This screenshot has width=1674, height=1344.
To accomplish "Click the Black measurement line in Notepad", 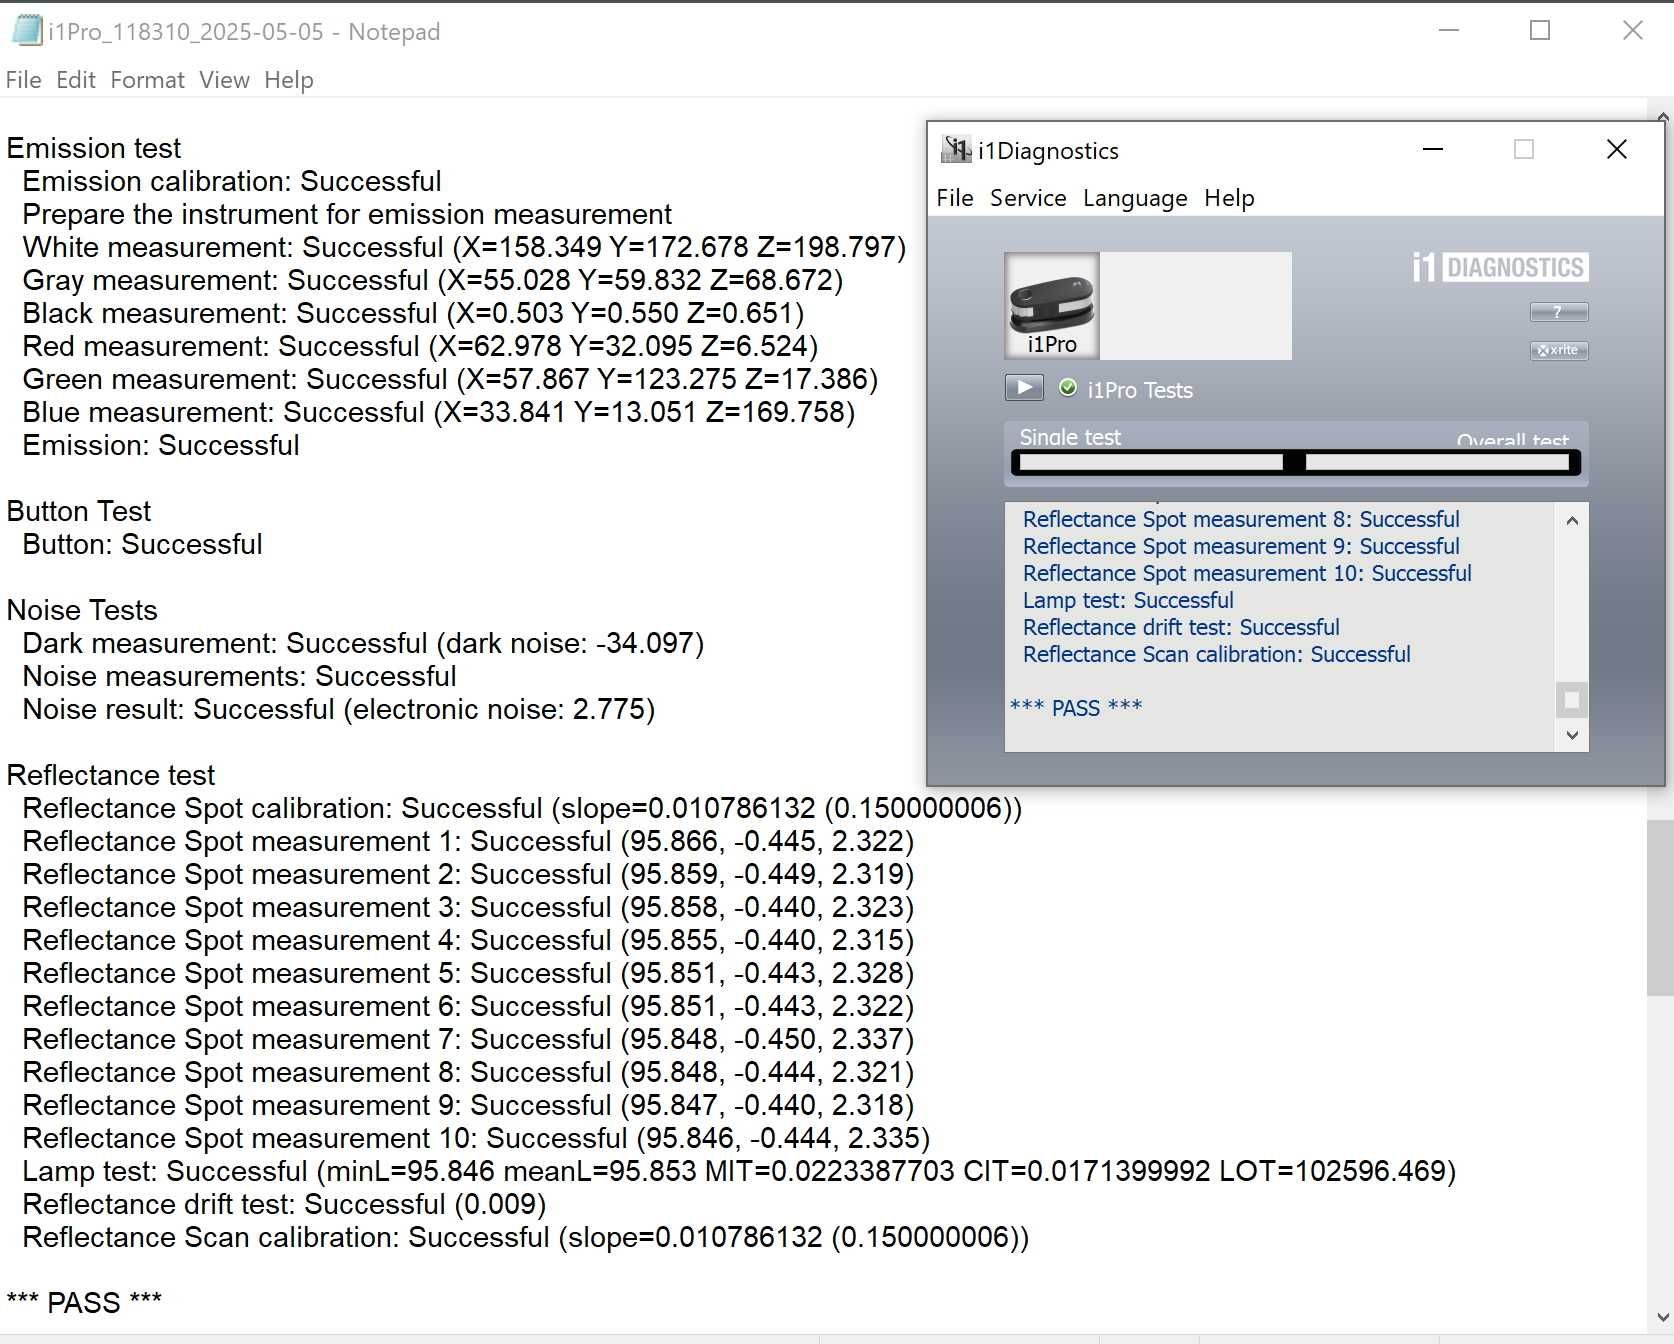I will 413,313.
